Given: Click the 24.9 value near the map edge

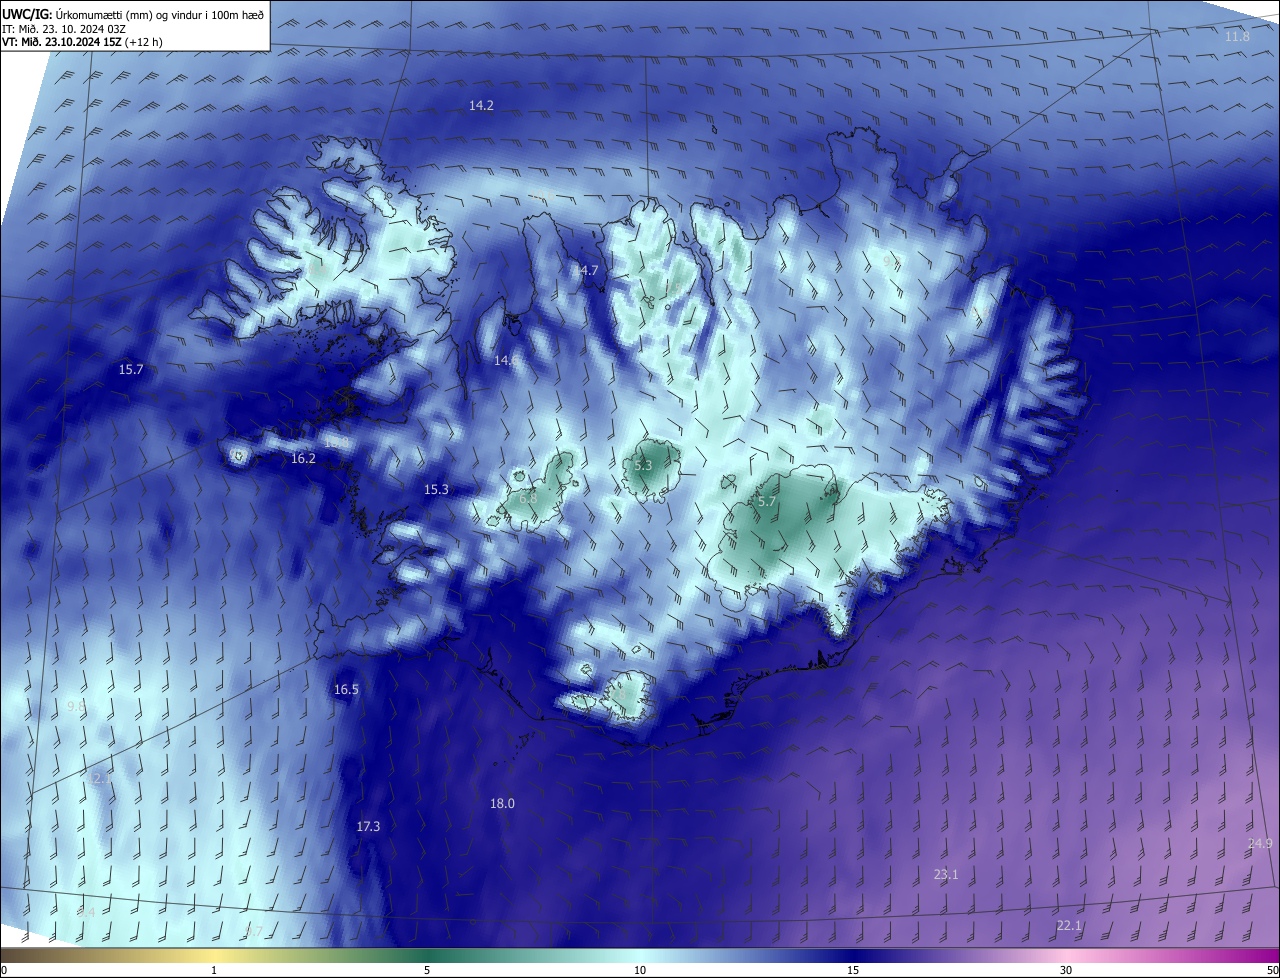Looking at the screenshot, I should point(1260,844).
